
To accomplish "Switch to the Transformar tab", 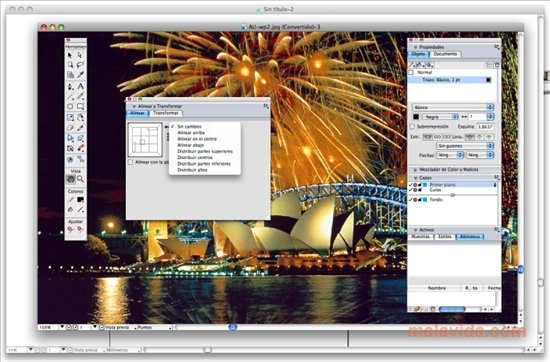I will pyautogui.click(x=166, y=113).
